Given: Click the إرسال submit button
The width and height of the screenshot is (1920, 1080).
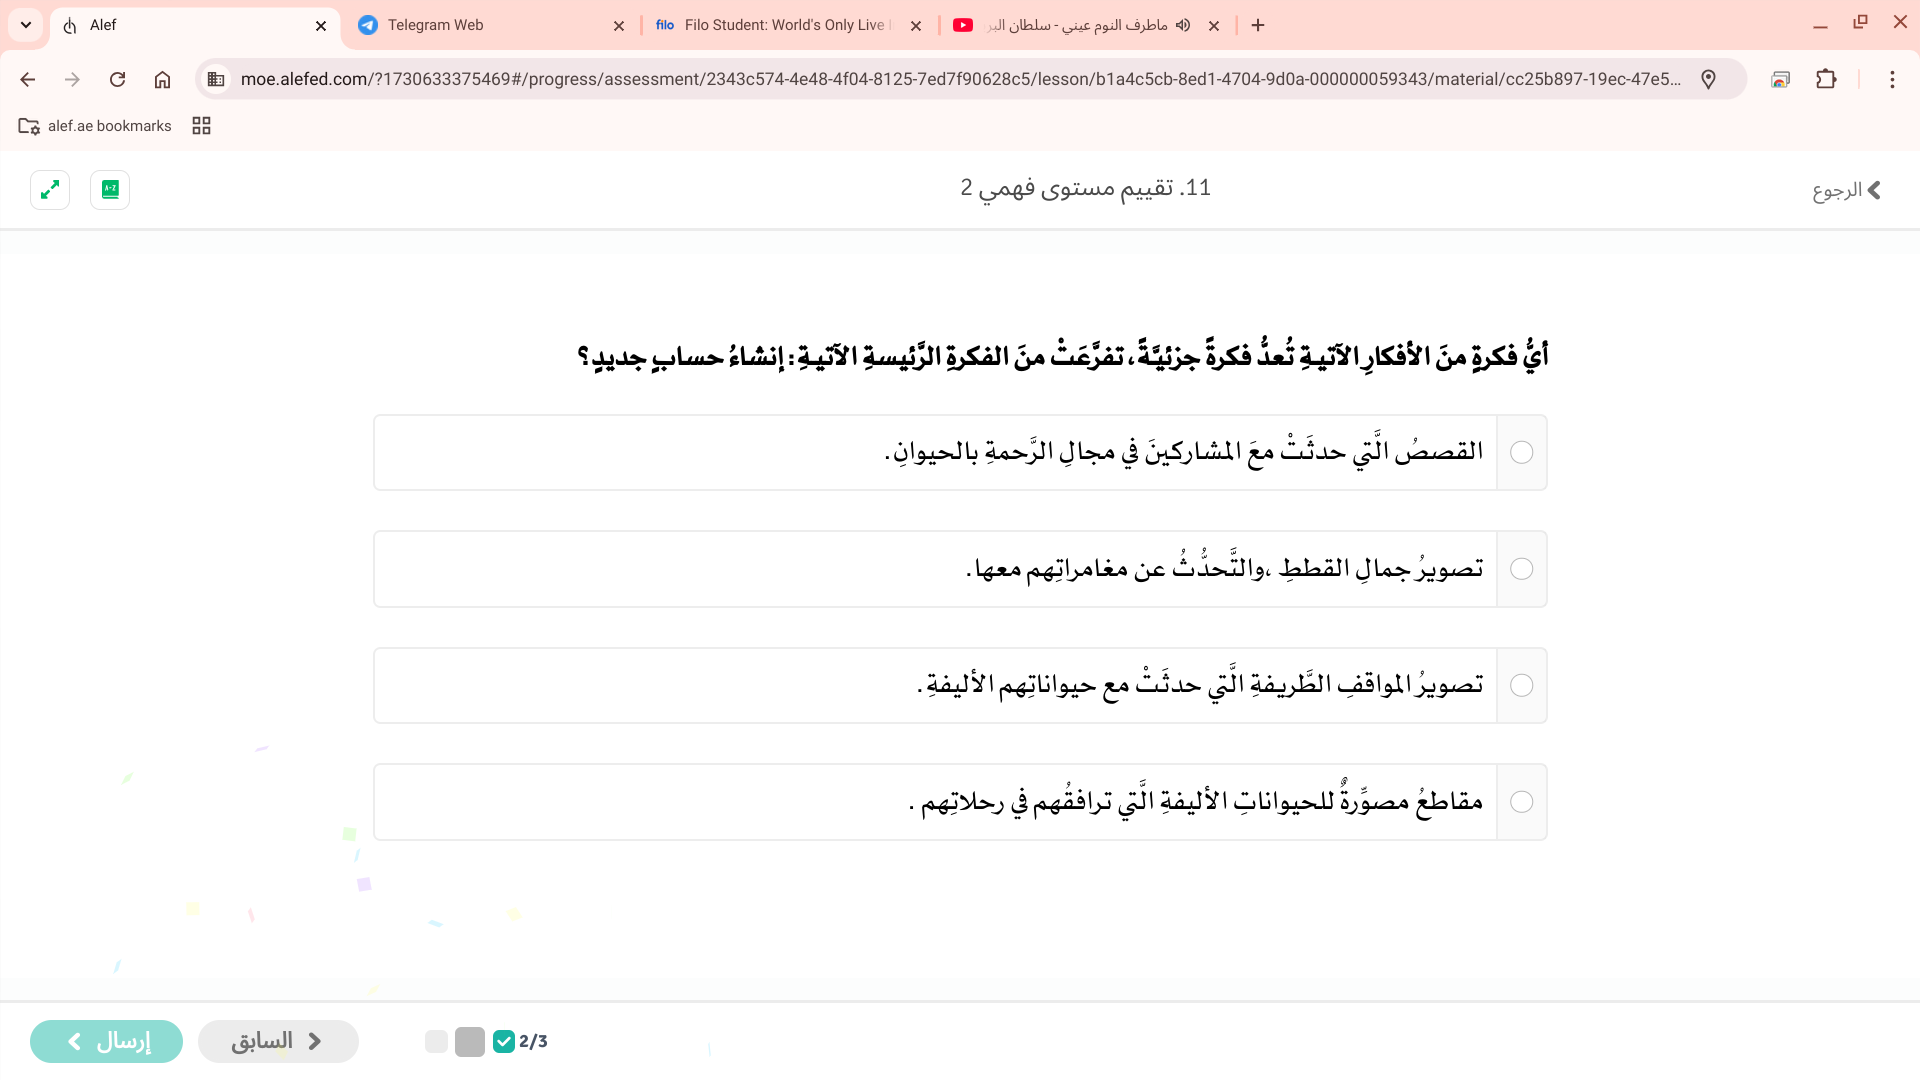Looking at the screenshot, I should coord(107,1041).
